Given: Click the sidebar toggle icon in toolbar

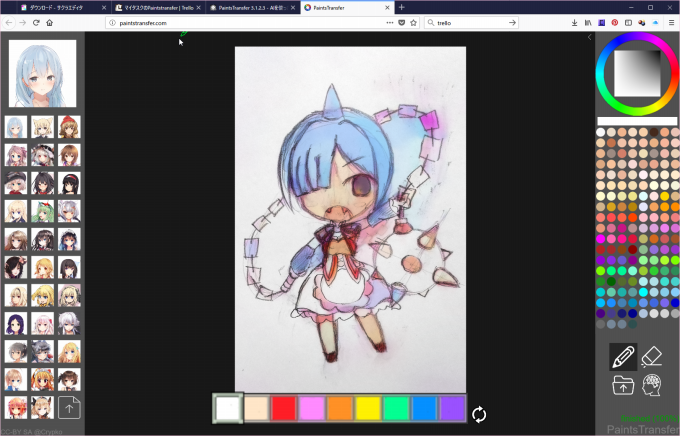Looking at the screenshot, I should pyautogui.click(x=628, y=23).
